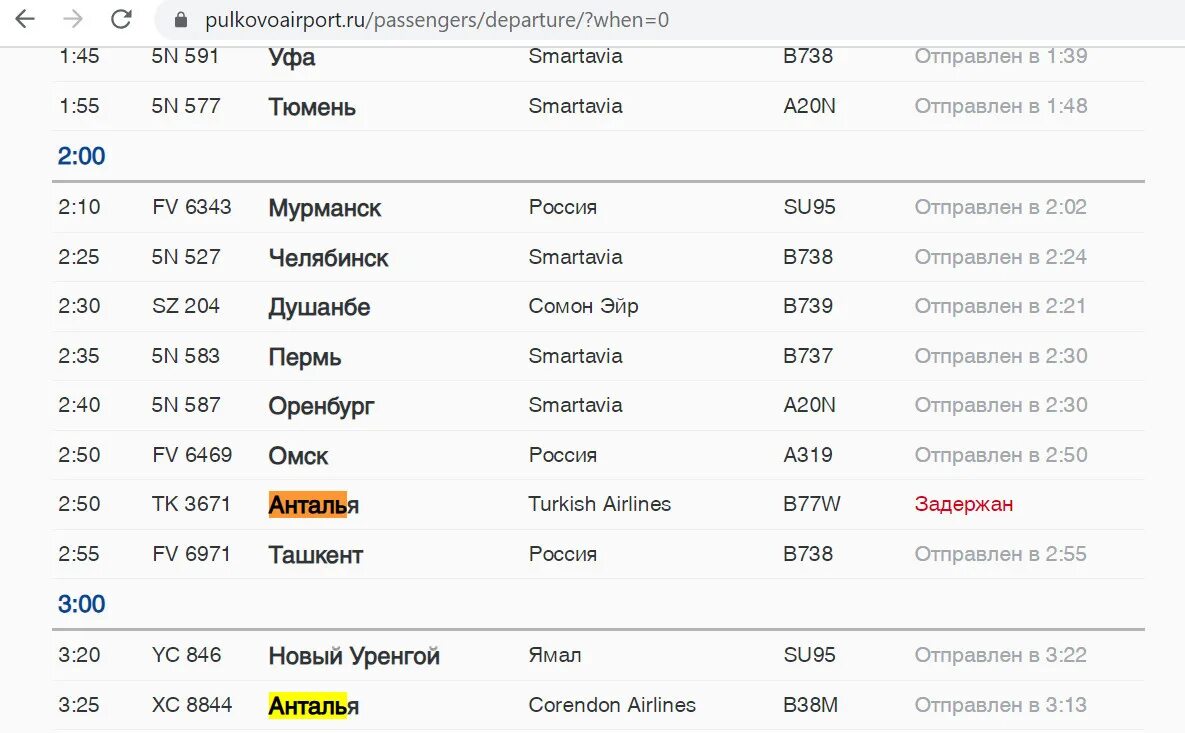Click Turkish Airlines airline name
Viewport: 1185px width, 733px height.
click(x=599, y=504)
